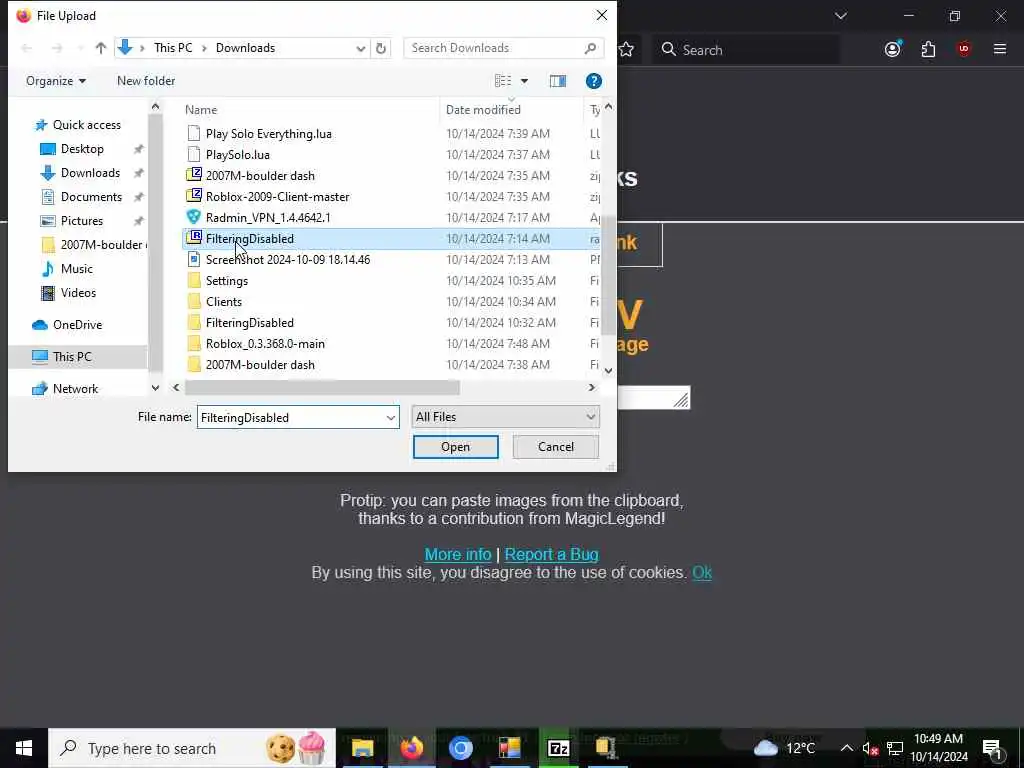This screenshot has width=1024, height=768.
Task: Select Roblox_0.3.368.0-main folder
Action: 265,344
